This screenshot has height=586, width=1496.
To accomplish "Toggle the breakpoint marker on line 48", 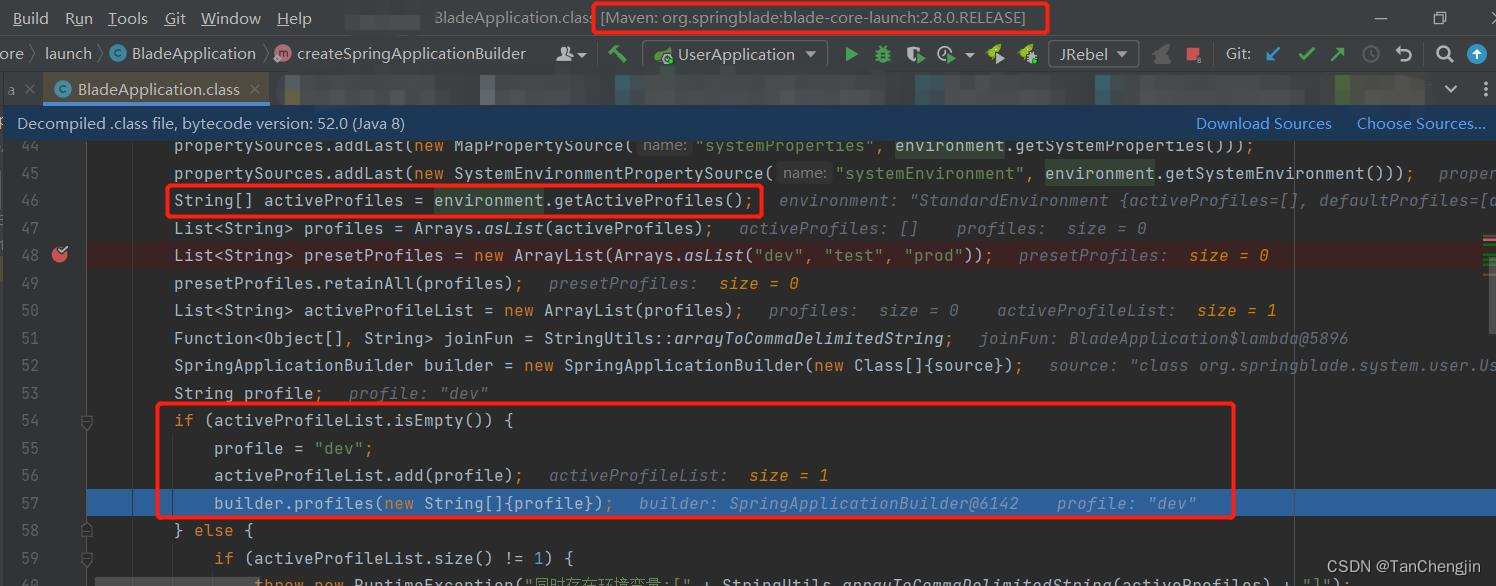I will (x=60, y=254).
